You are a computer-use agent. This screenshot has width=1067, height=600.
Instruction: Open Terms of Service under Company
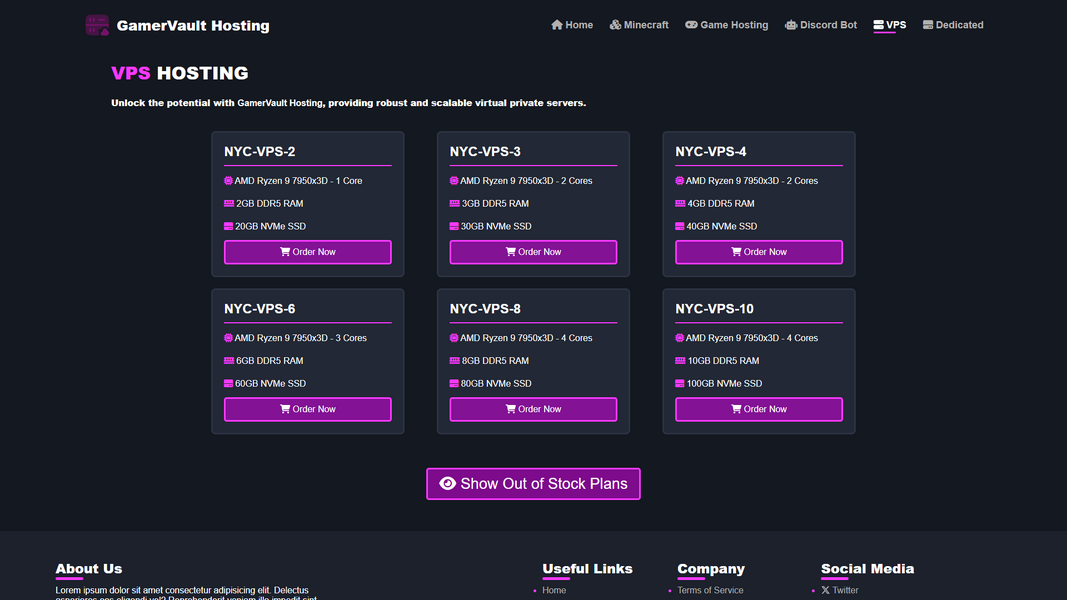710,590
